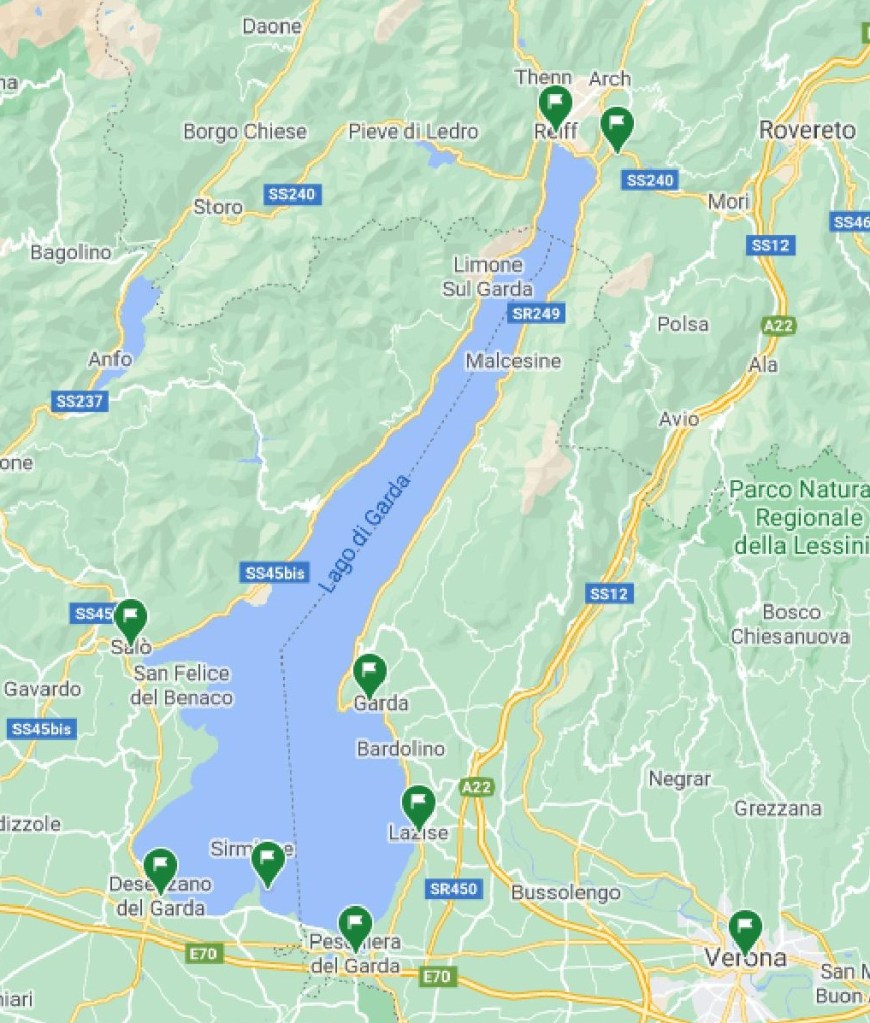This screenshot has height=1023, width=870.
Task: Click the Rovereto city label
Action: coord(807,130)
